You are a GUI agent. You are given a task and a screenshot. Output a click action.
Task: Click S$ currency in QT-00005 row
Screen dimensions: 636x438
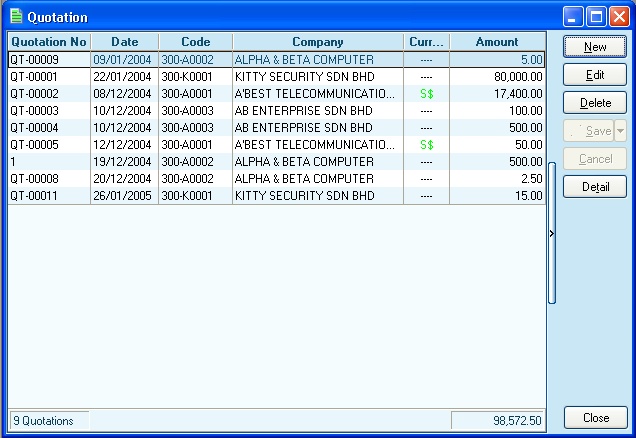tap(427, 145)
